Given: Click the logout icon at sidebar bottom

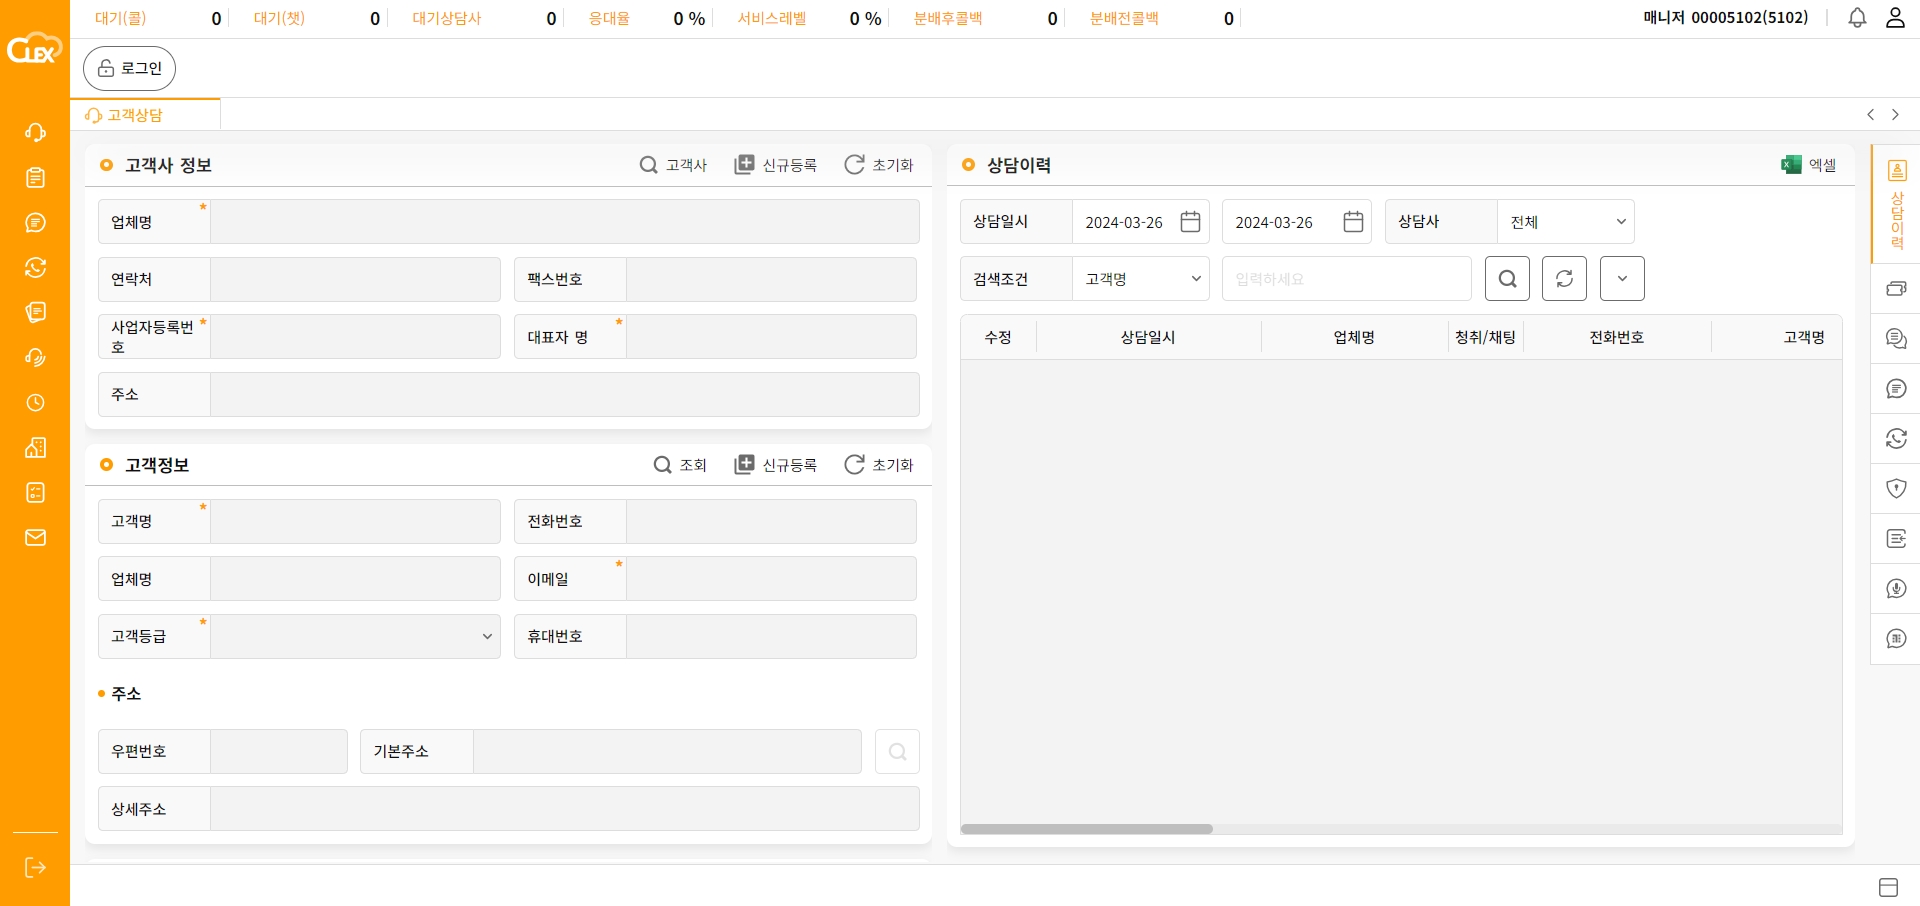Looking at the screenshot, I should (35, 867).
